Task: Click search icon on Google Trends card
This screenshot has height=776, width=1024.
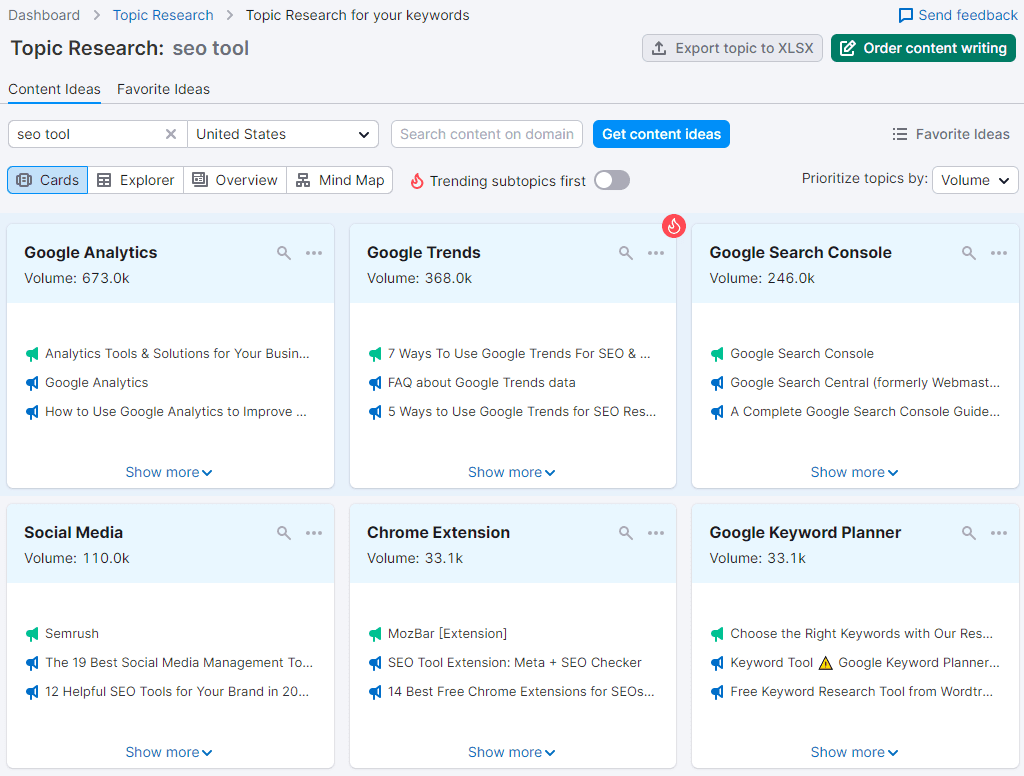Action: (626, 253)
